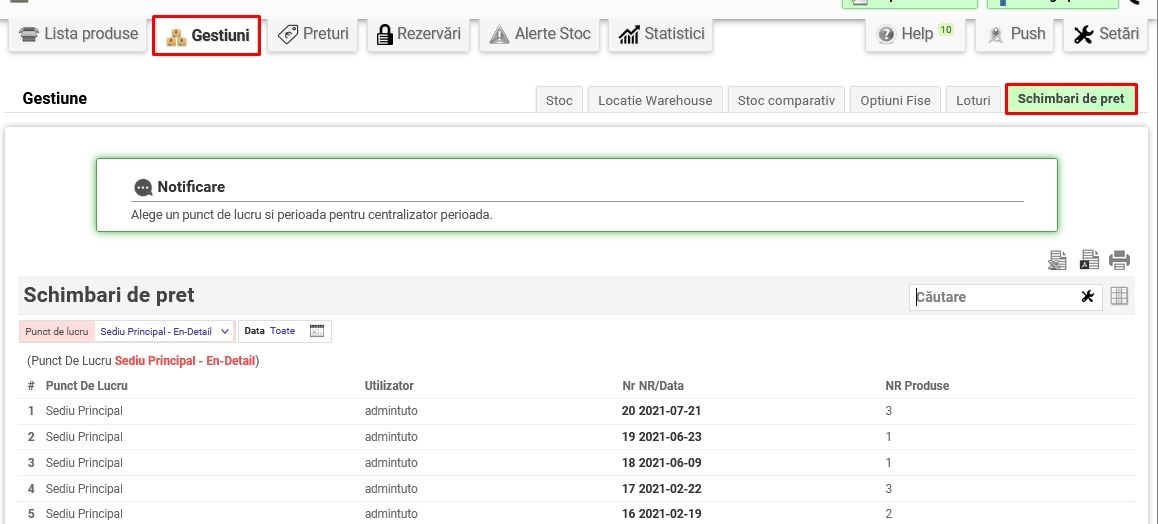
Task: Switch to Alerte Stoc tab
Action: pyautogui.click(x=540, y=34)
